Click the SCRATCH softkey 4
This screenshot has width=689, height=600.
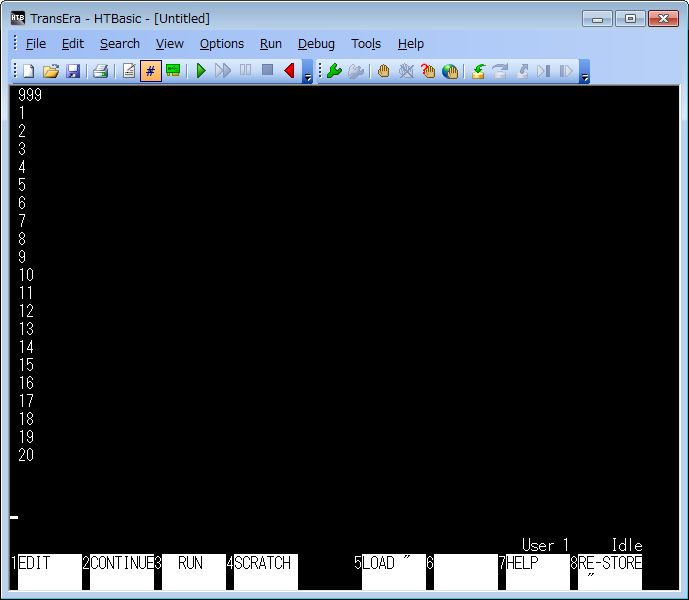click(x=266, y=571)
